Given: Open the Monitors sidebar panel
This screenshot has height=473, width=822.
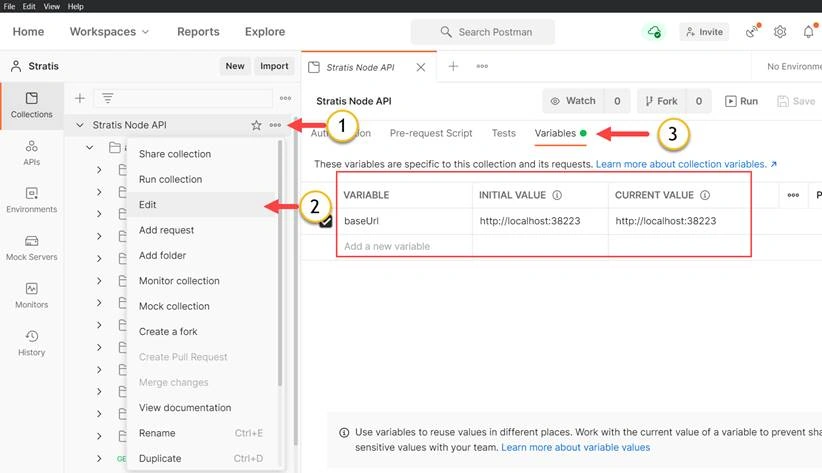Looking at the screenshot, I should (31, 295).
